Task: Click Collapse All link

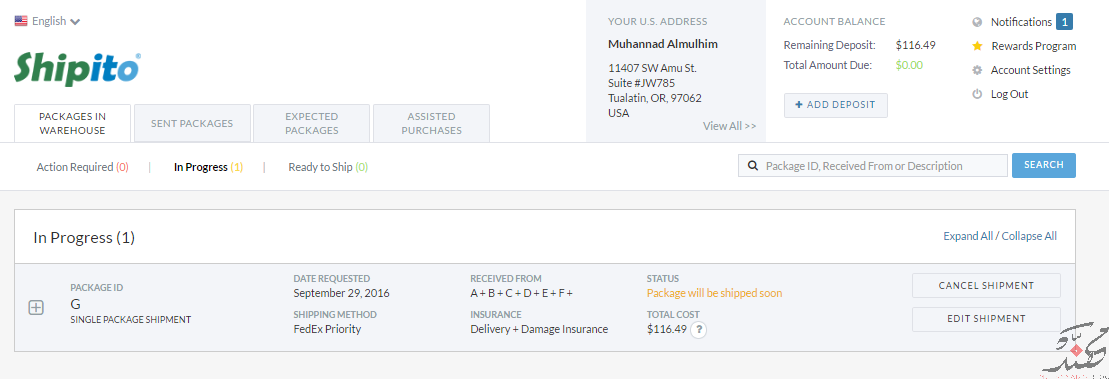Action: [1029, 236]
